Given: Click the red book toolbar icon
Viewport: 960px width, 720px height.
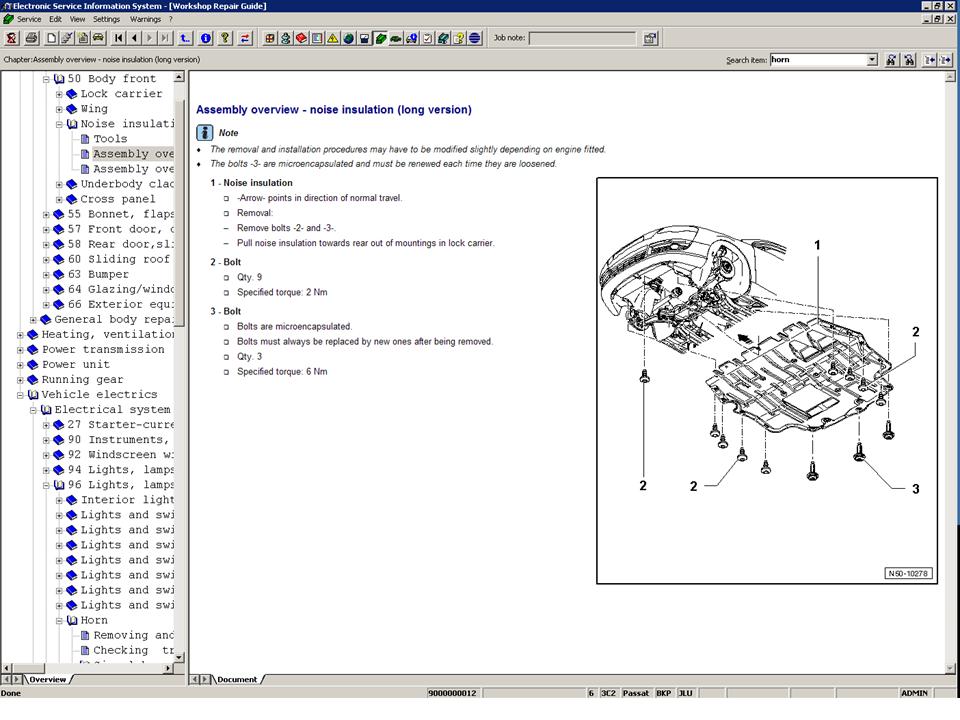Looking at the screenshot, I should click(x=301, y=38).
